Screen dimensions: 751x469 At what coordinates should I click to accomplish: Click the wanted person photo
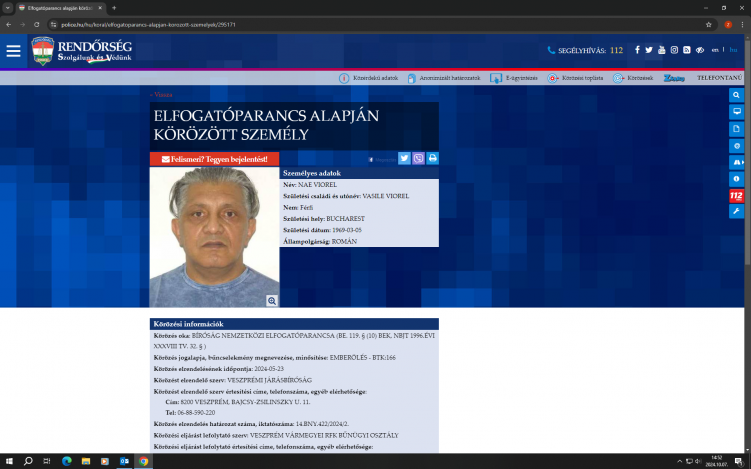214,237
